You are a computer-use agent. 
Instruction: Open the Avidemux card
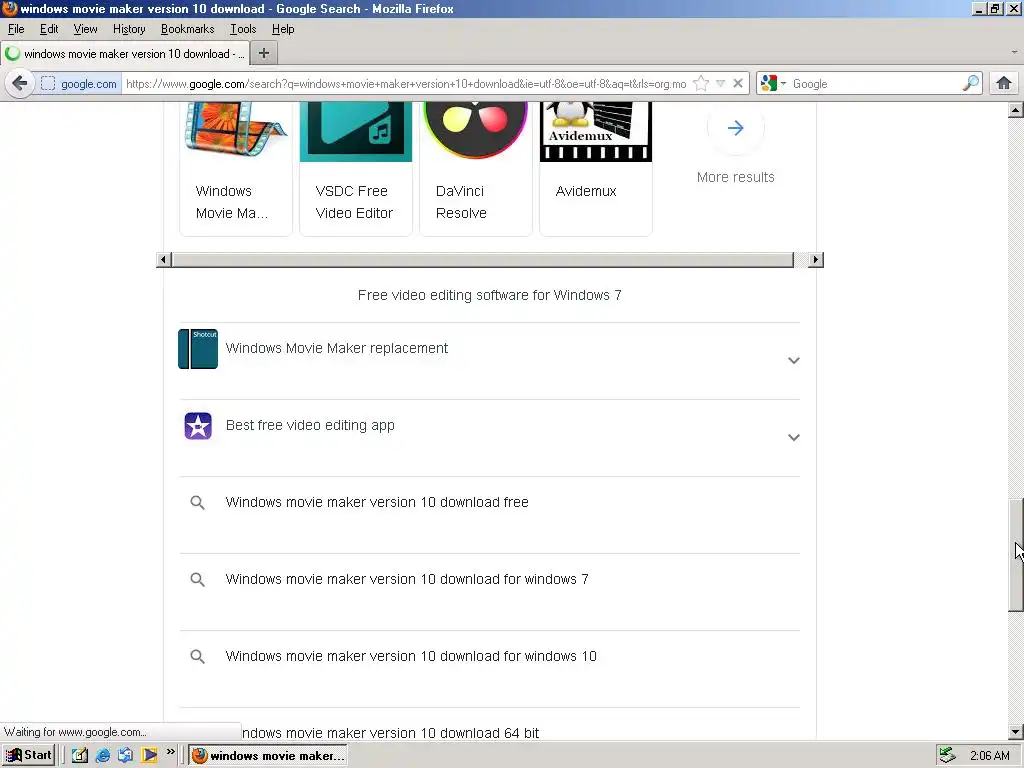pos(596,167)
